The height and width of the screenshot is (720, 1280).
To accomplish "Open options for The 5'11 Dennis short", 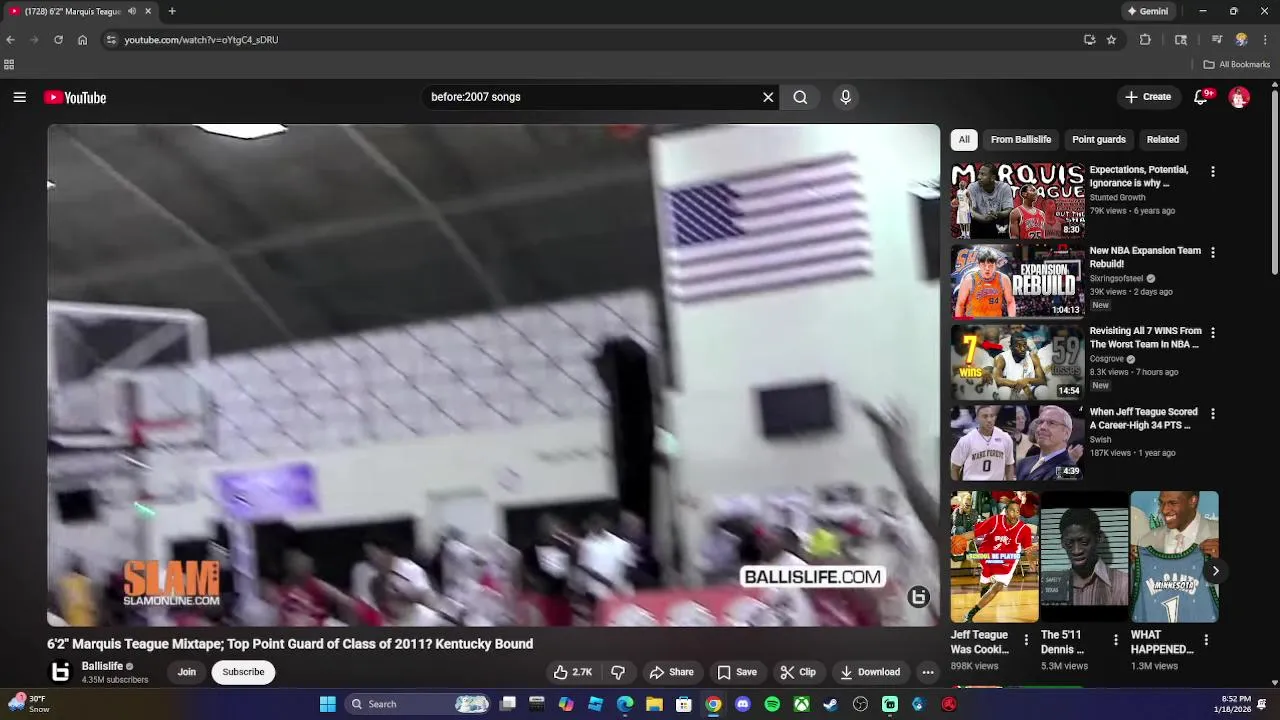I will (1116, 640).
